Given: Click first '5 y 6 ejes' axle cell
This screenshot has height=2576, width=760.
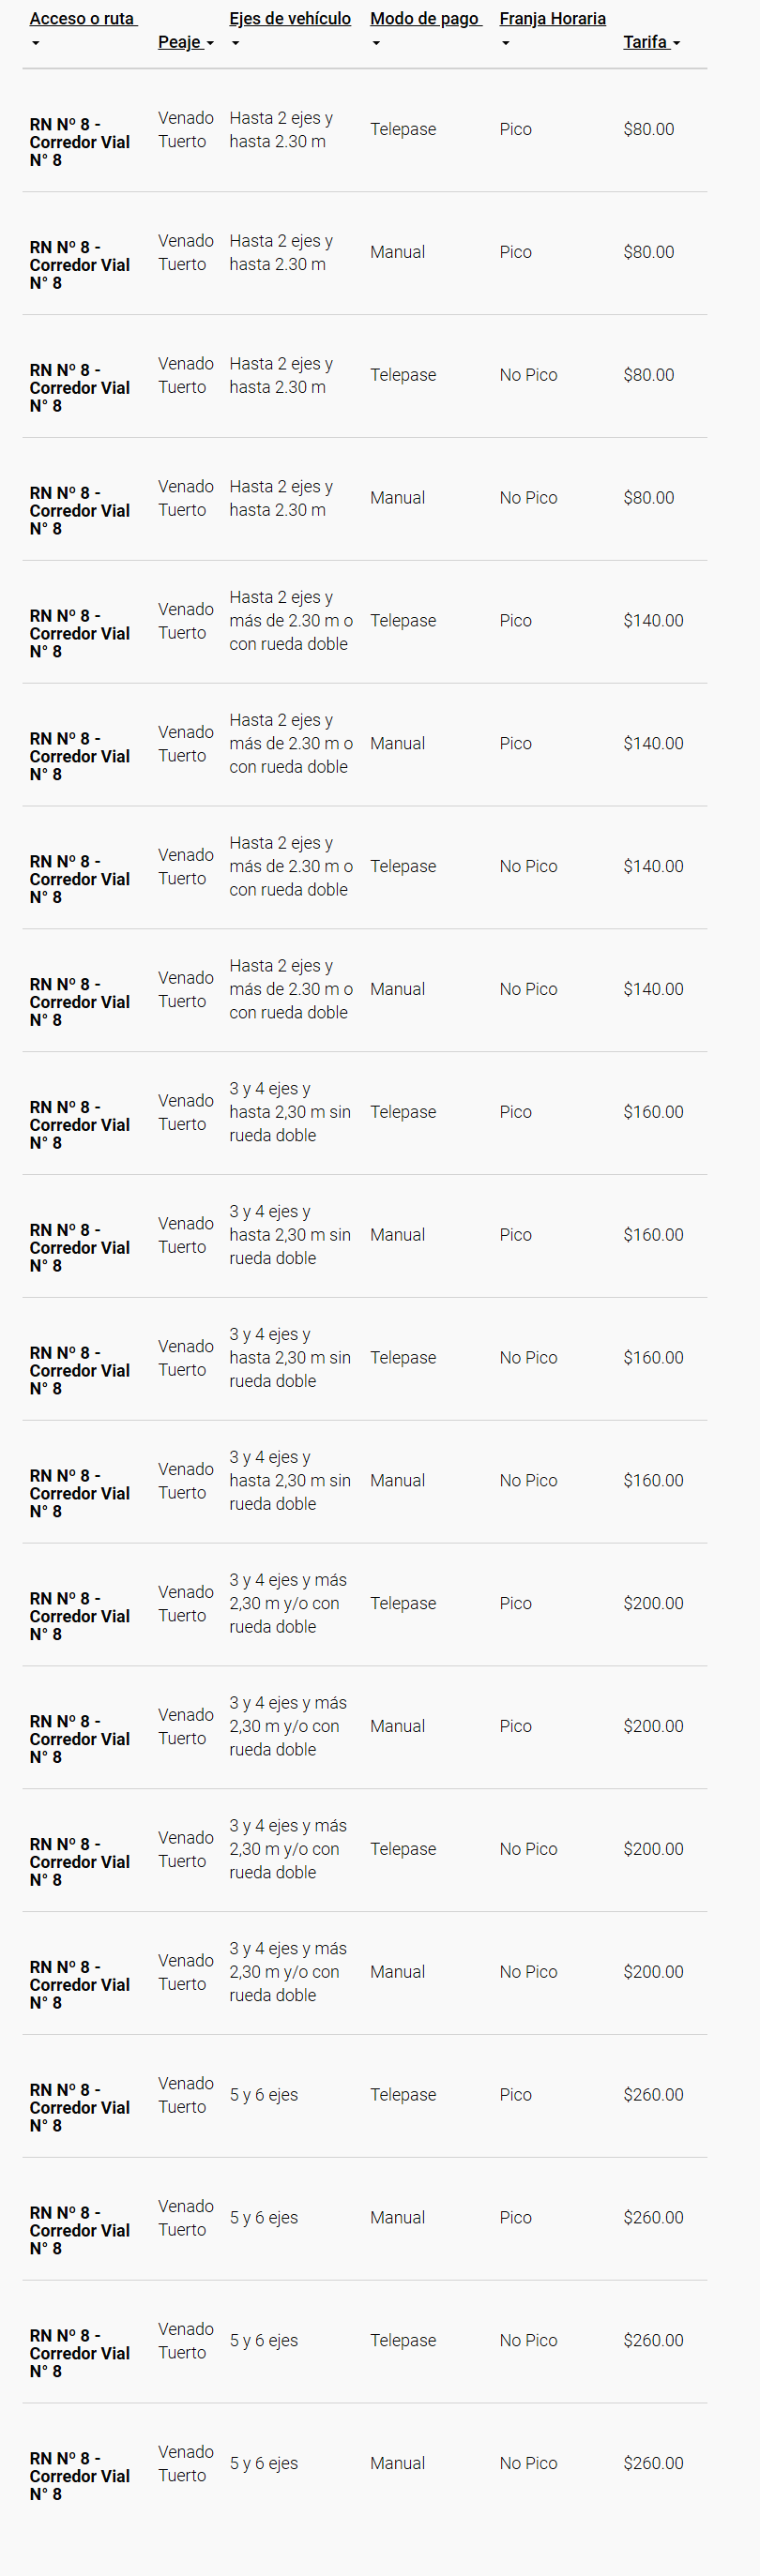Looking at the screenshot, I should [x=264, y=2094].
